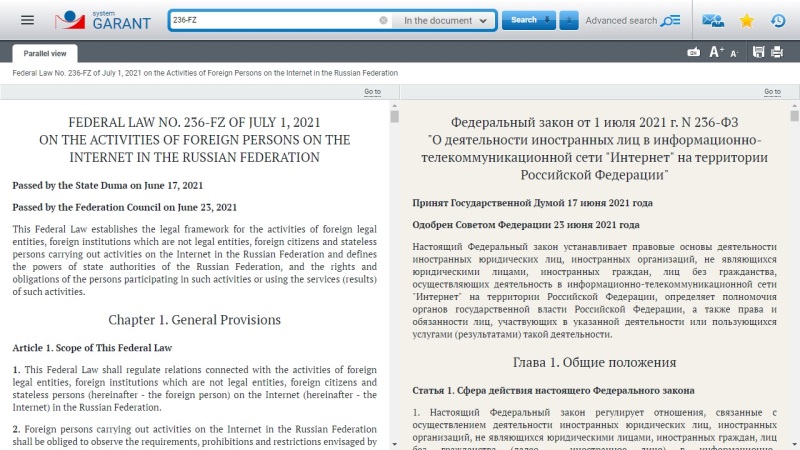This screenshot has width=800, height=450.
Task: Open the 'In the document' scope dropdown
Action: (445, 20)
